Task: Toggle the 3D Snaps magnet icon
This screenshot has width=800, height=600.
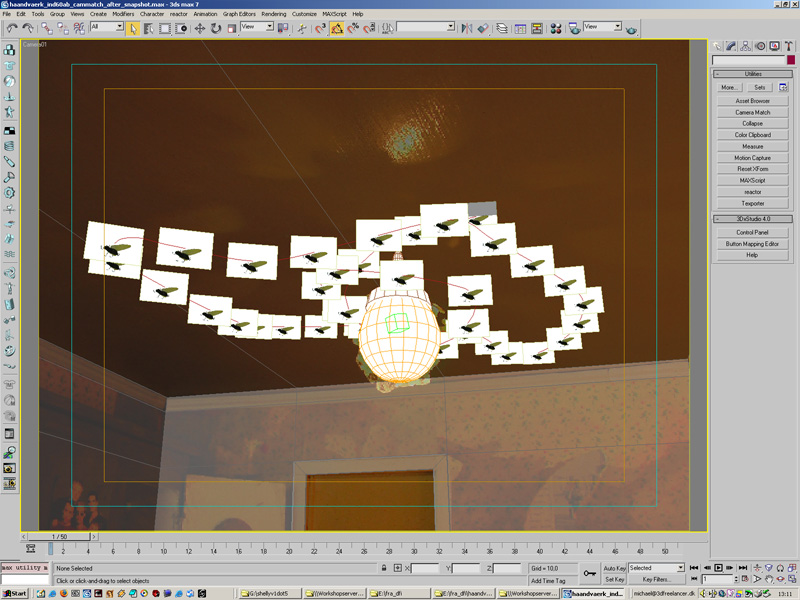Action: coord(321,29)
